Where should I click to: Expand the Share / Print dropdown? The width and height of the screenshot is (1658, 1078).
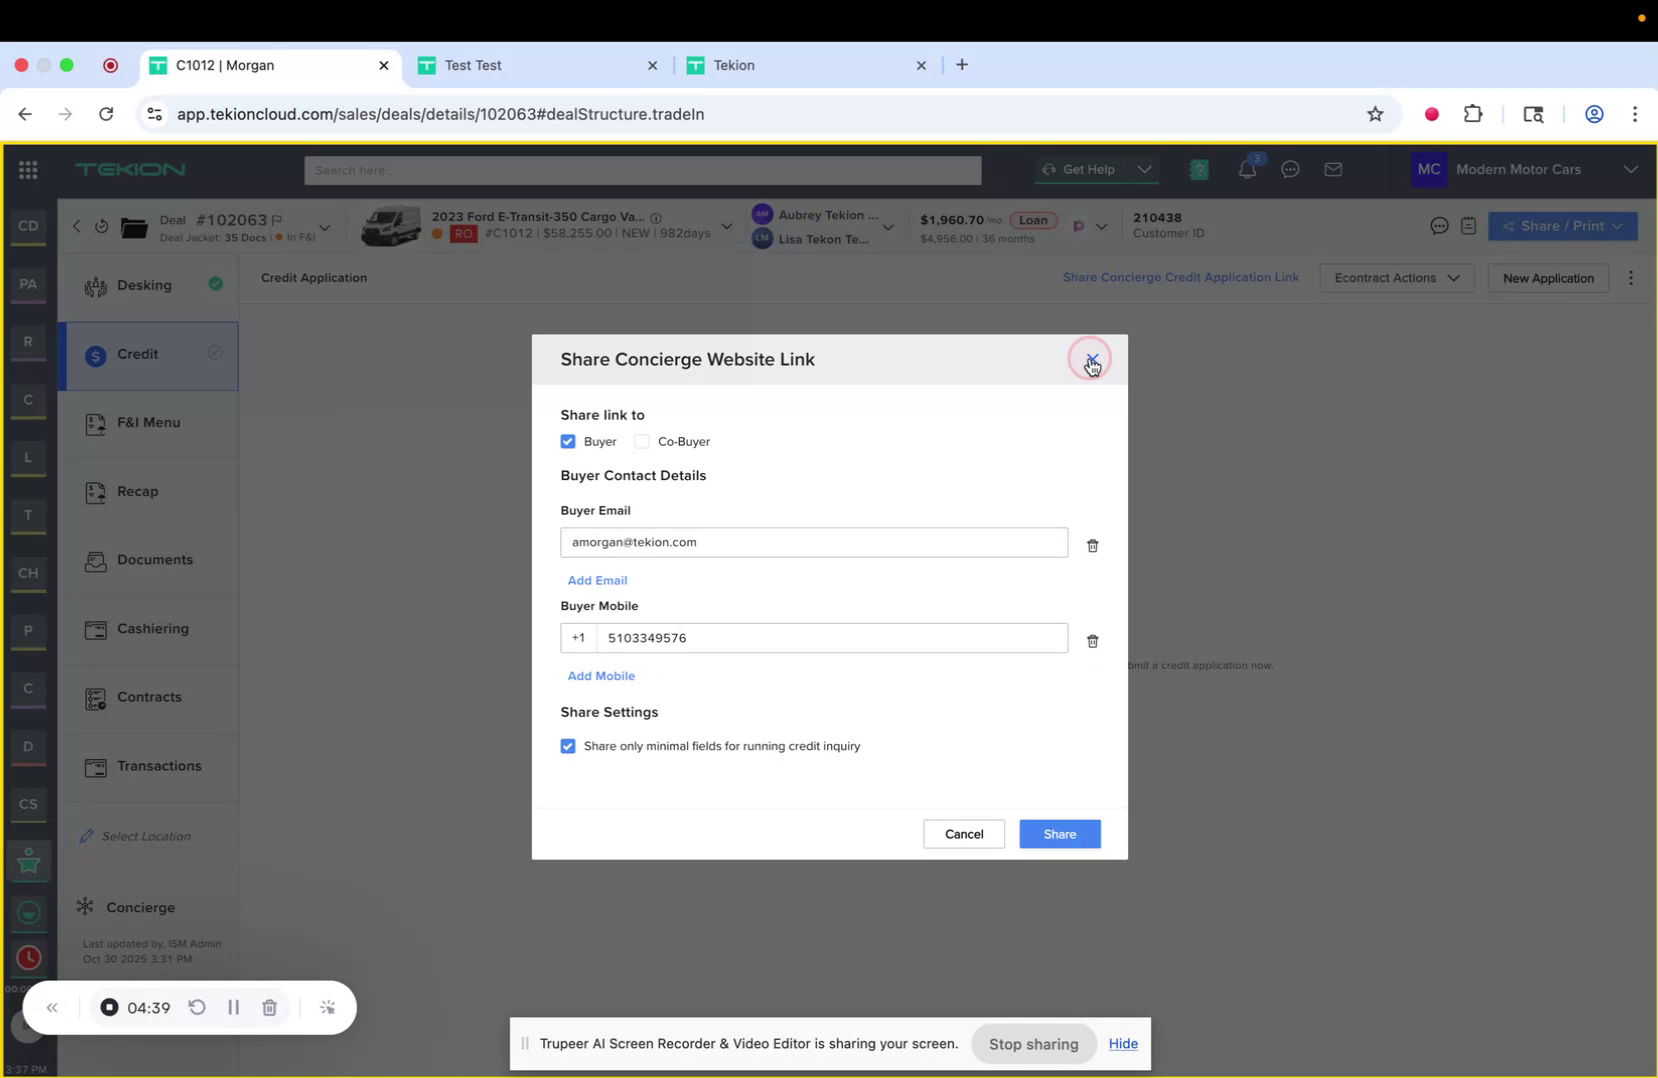pyautogui.click(x=1563, y=226)
